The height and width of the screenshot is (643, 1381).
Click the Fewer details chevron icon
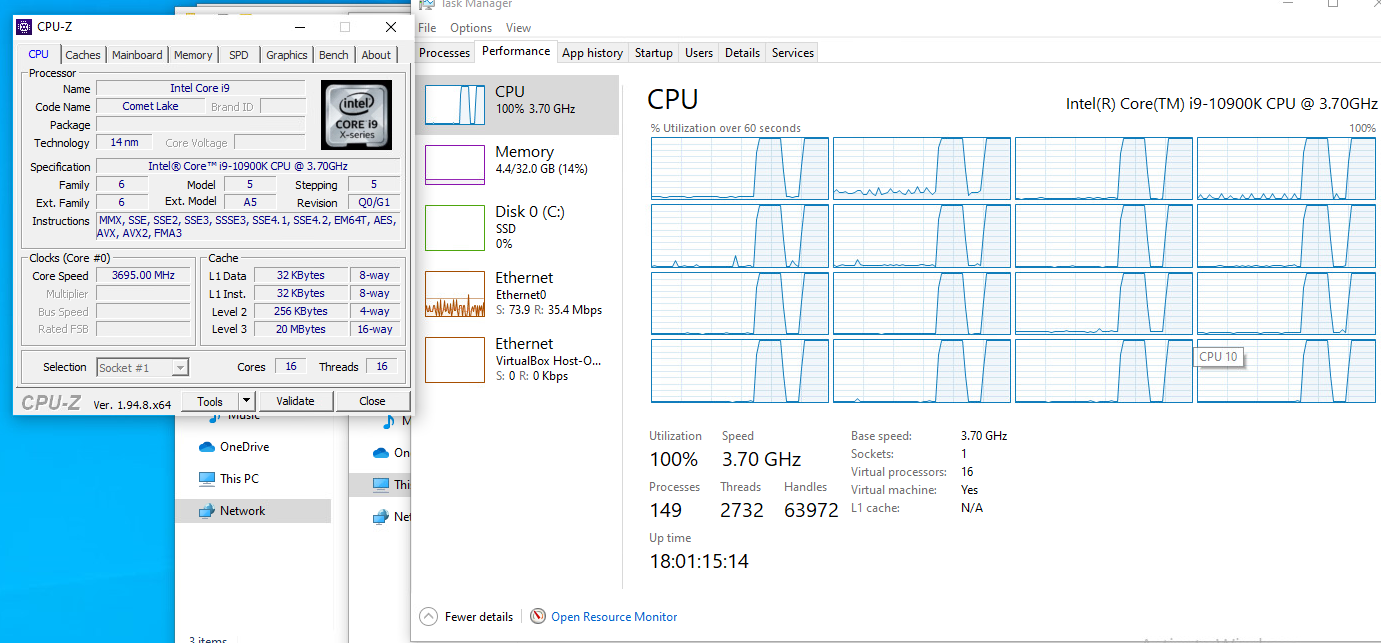[429, 617]
